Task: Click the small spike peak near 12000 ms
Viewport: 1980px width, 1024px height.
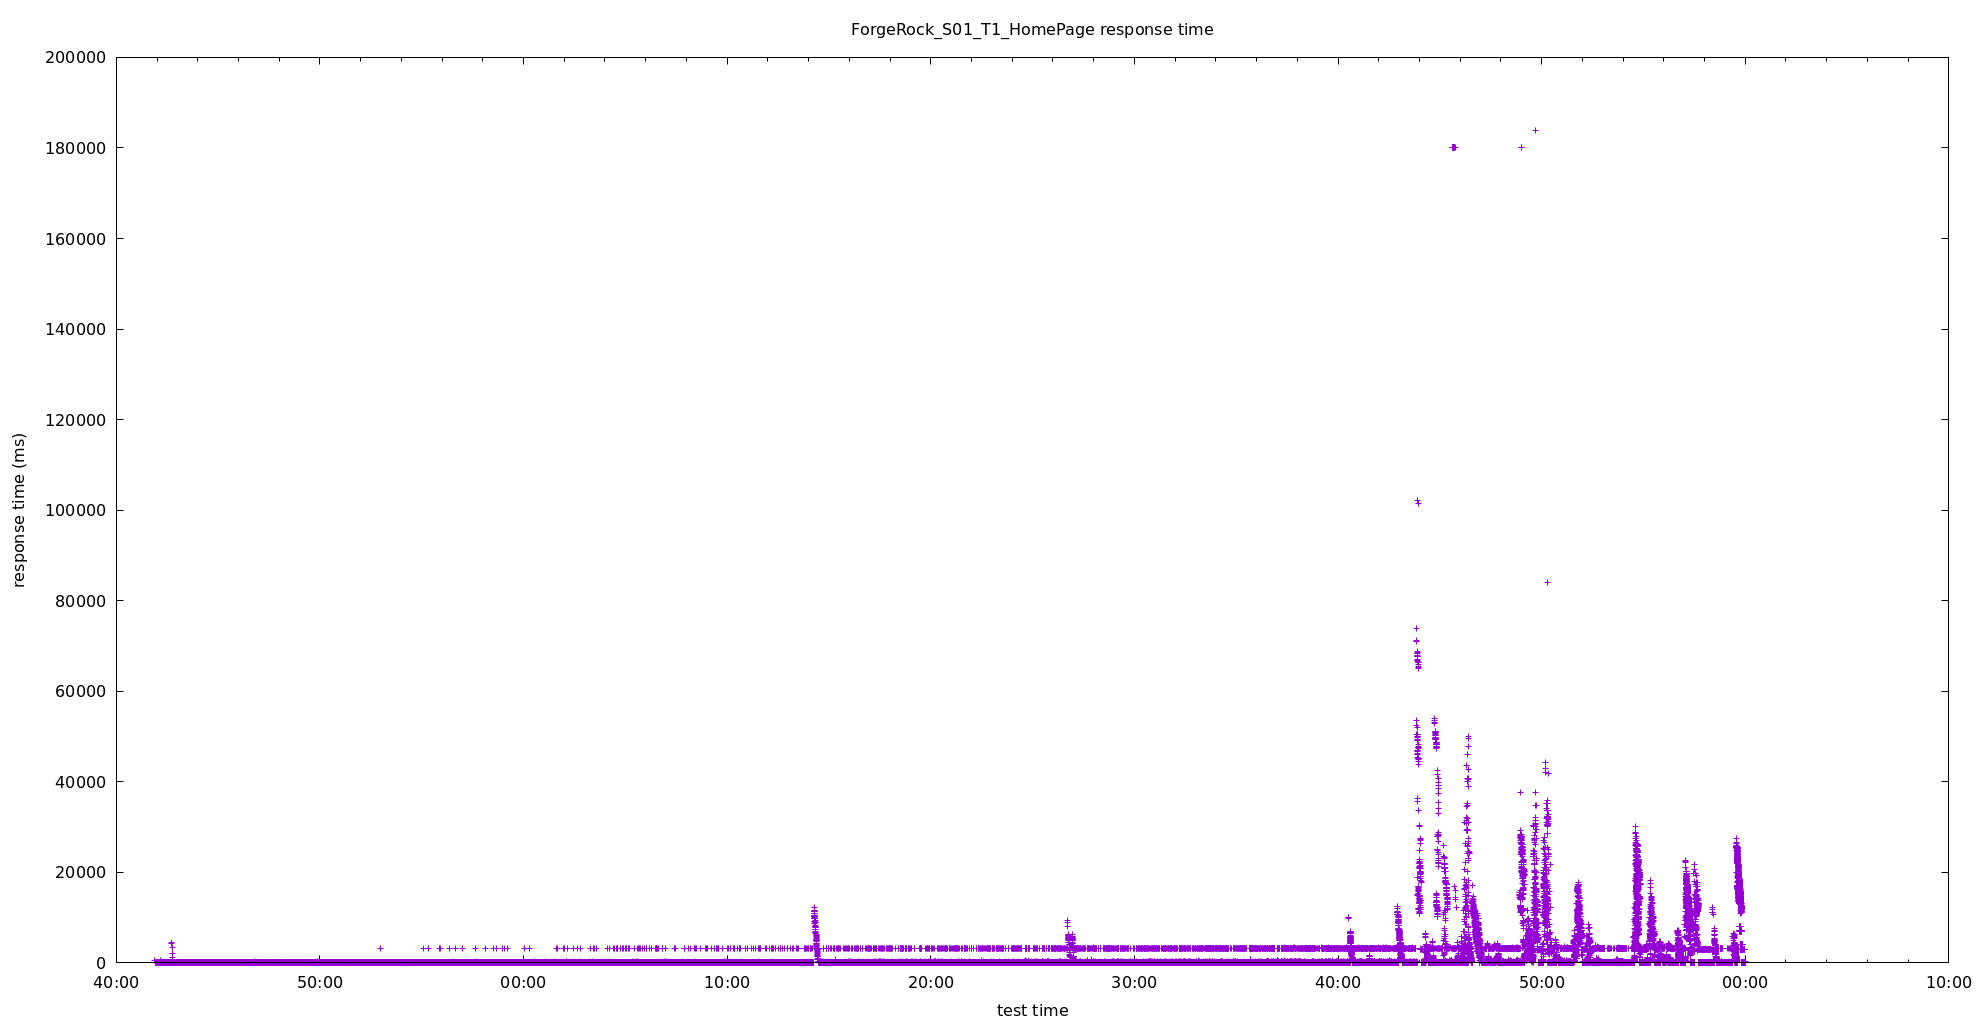Action: tap(814, 909)
